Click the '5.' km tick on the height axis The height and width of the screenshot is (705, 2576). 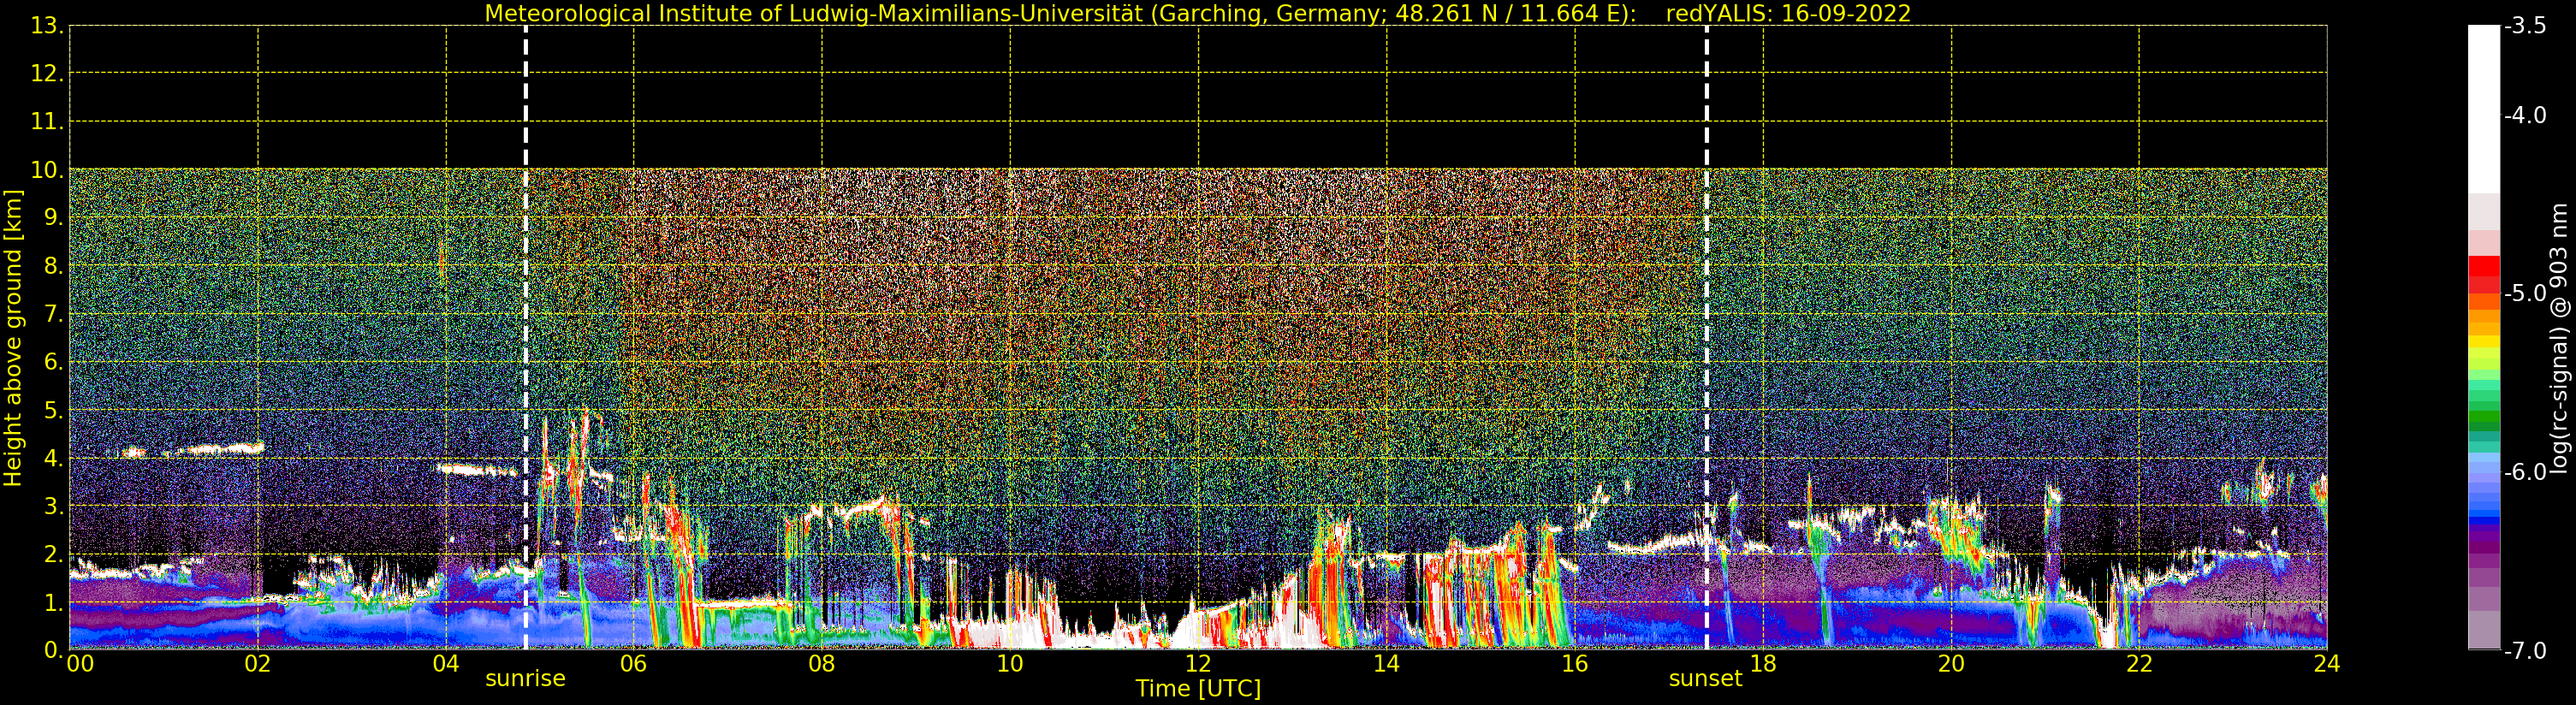tap(54, 411)
